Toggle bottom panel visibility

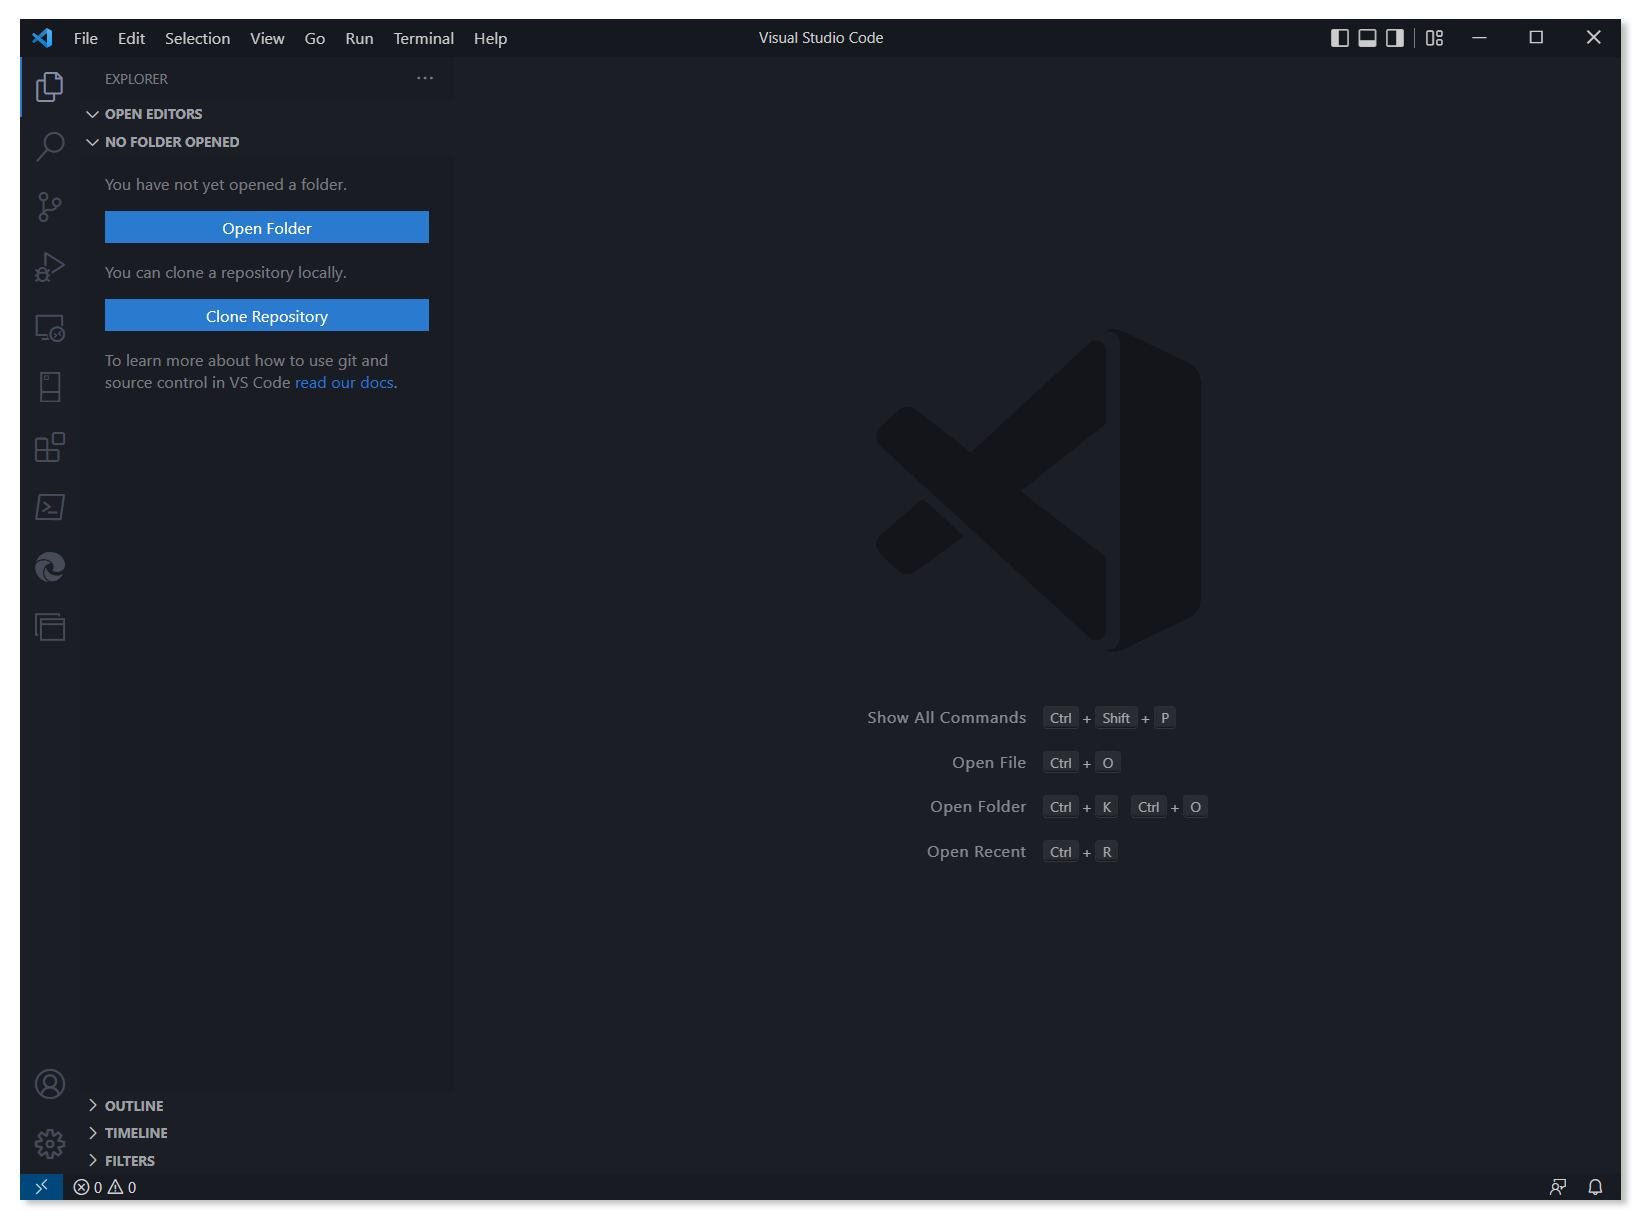[1367, 38]
